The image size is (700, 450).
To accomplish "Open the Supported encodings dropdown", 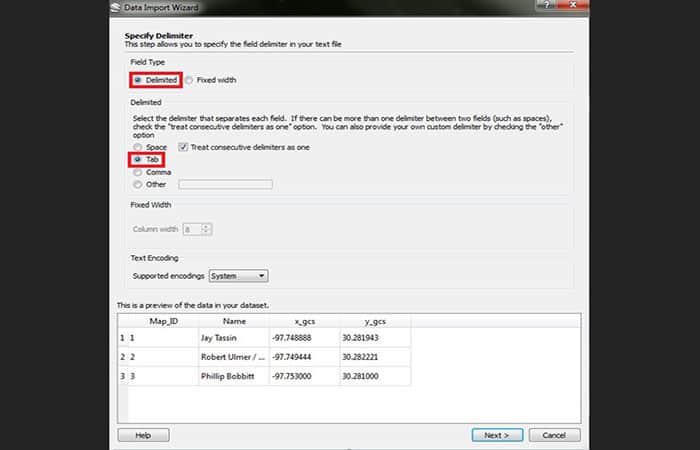I will [x=238, y=276].
